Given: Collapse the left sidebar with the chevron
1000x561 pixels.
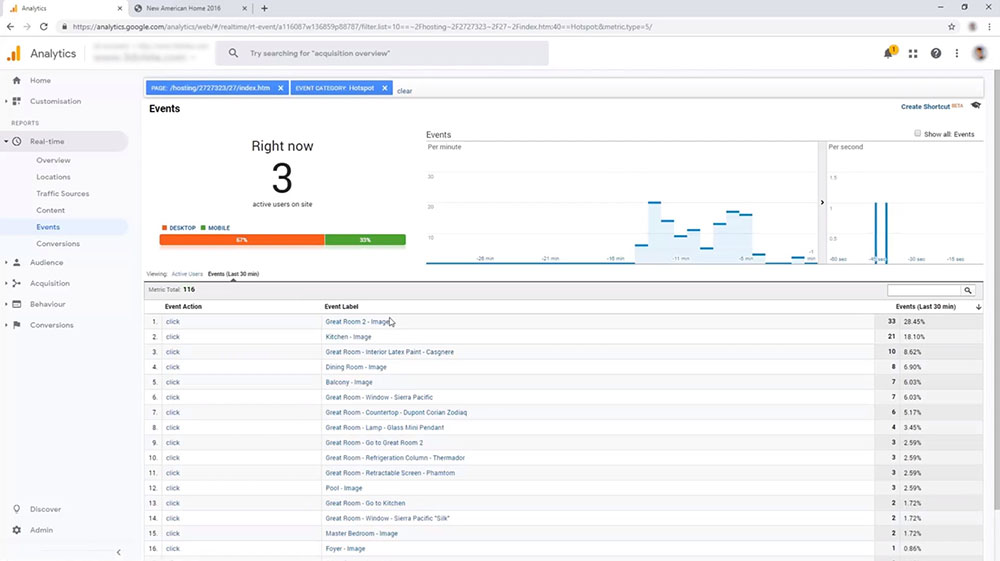Looking at the screenshot, I should [119, 552].
